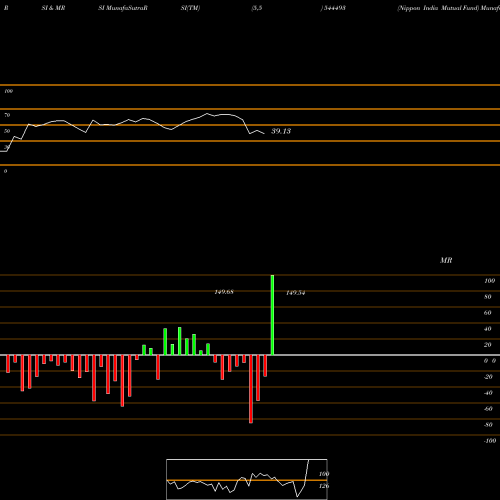This screenshot has width=500, height=500.
Task: Open the mini overview chart at bottom
Action: [x=247, y=479]
